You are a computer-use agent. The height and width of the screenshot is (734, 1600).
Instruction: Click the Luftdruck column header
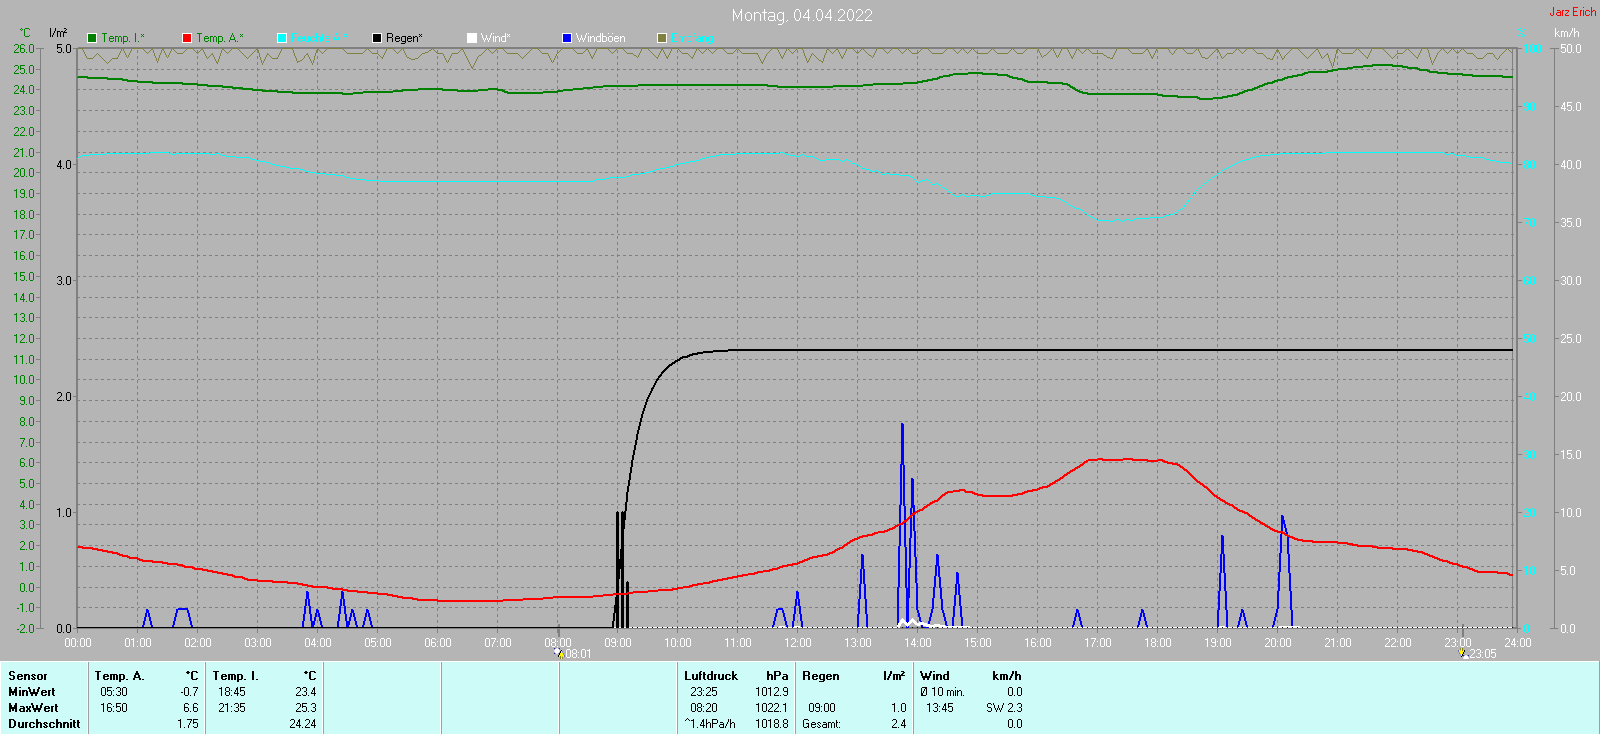coord(710,676)
